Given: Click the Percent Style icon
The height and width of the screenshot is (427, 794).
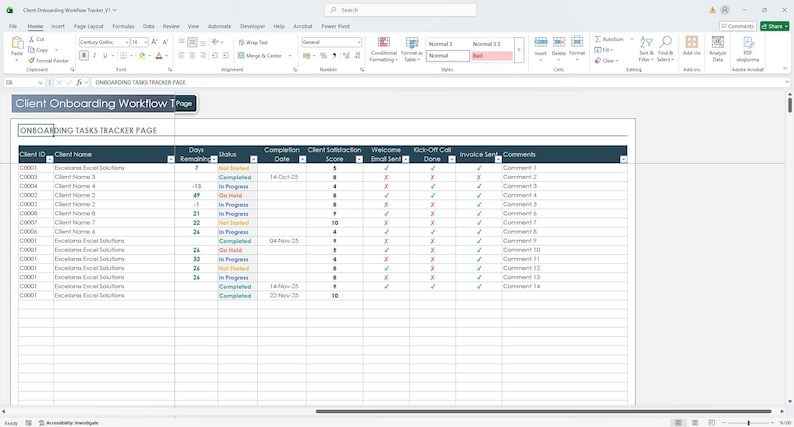Looking at the screenshot, I should click(x=323, y=56).
